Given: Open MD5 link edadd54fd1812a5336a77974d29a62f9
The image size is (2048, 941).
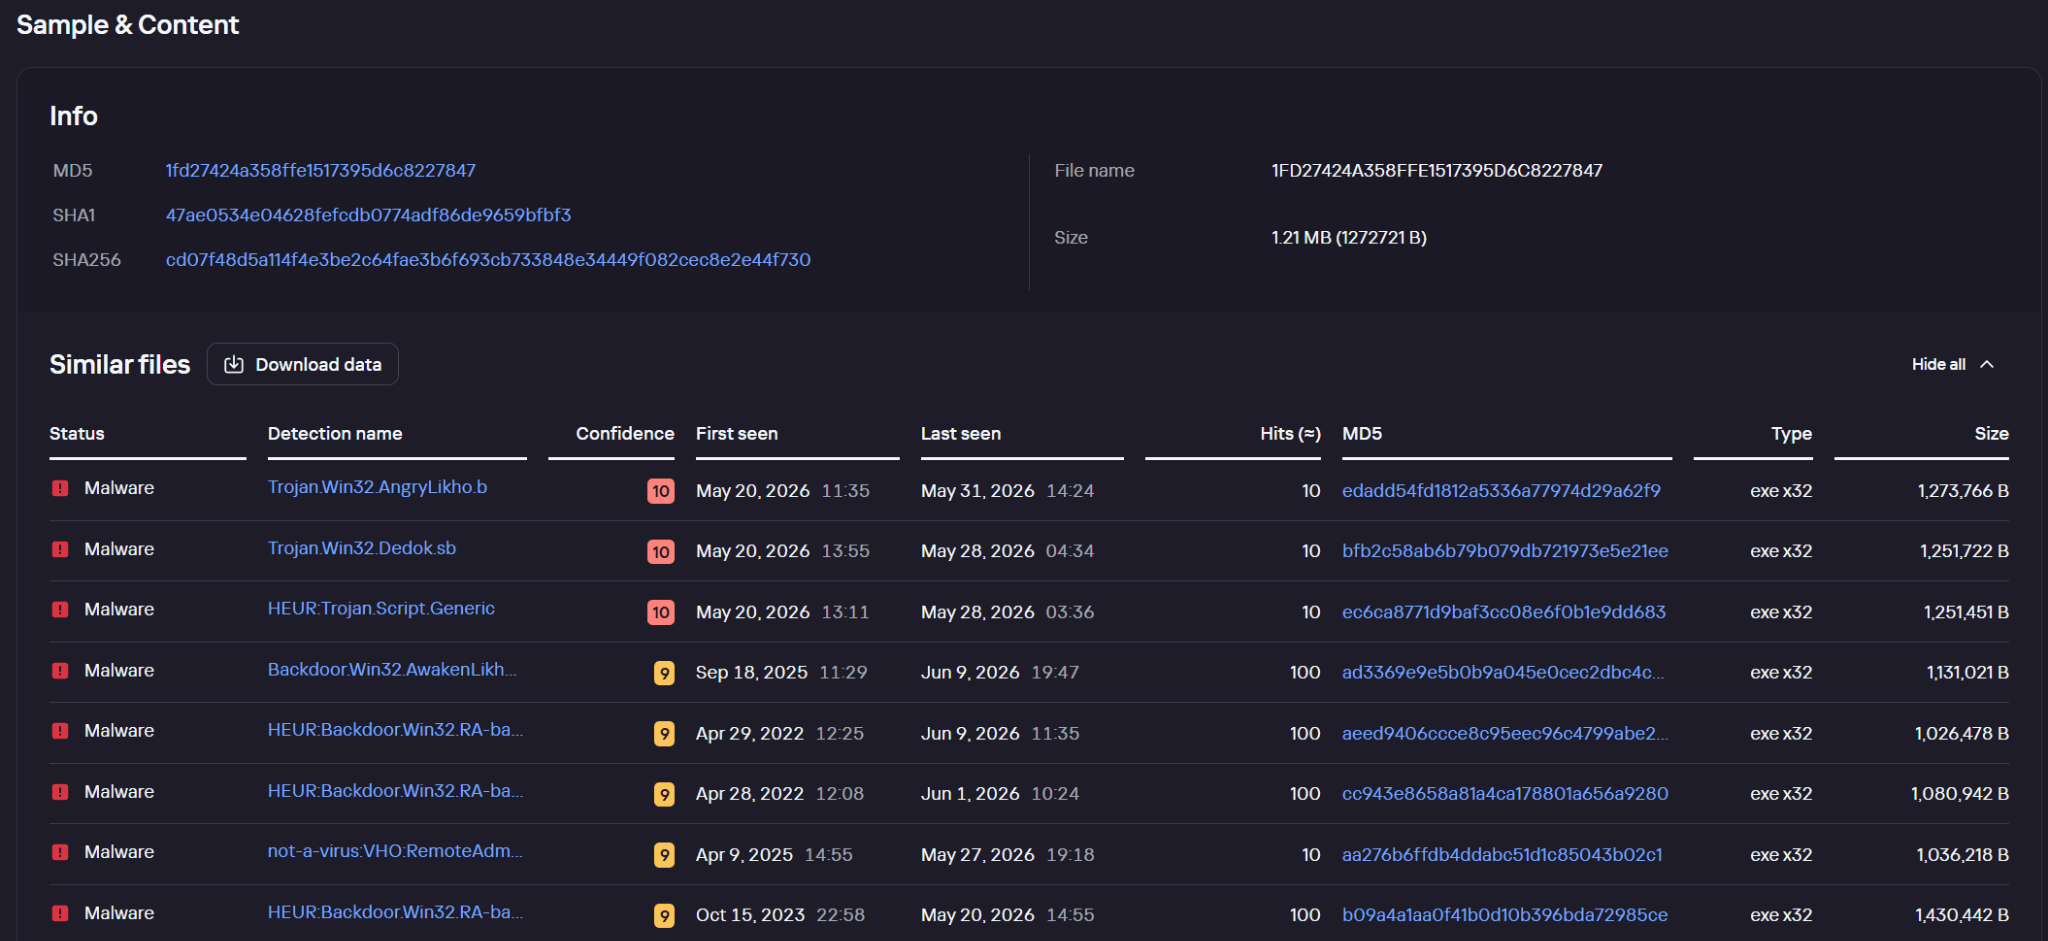Looking at the screenshot, I should 1501,491.
